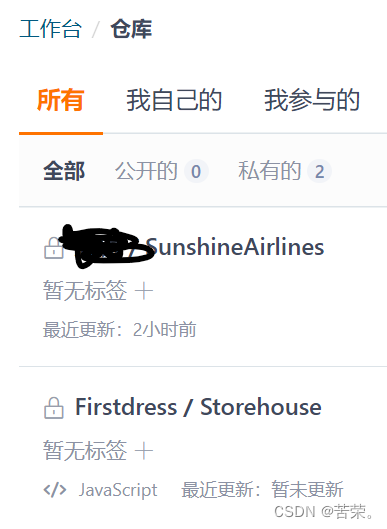The height and width of the screenshot is (529, 387).
Task: Click the JavaScript language label
Action: coord(118,490)
